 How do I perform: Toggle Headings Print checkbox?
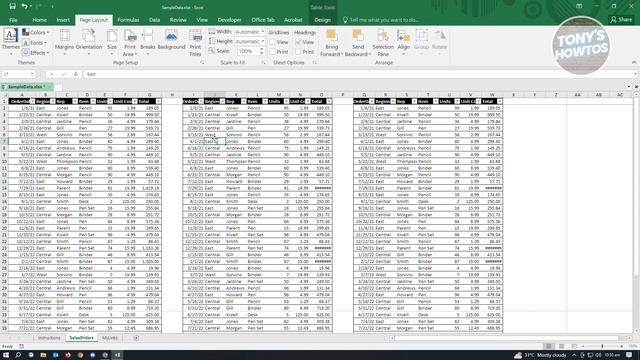pyautogui.click(x=298, y=52)
